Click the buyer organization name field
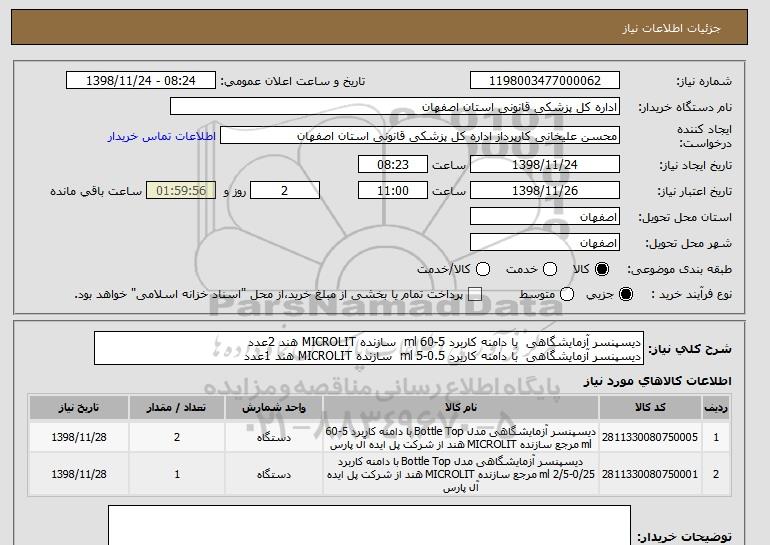Screen dimensions: 770x545 395,107
